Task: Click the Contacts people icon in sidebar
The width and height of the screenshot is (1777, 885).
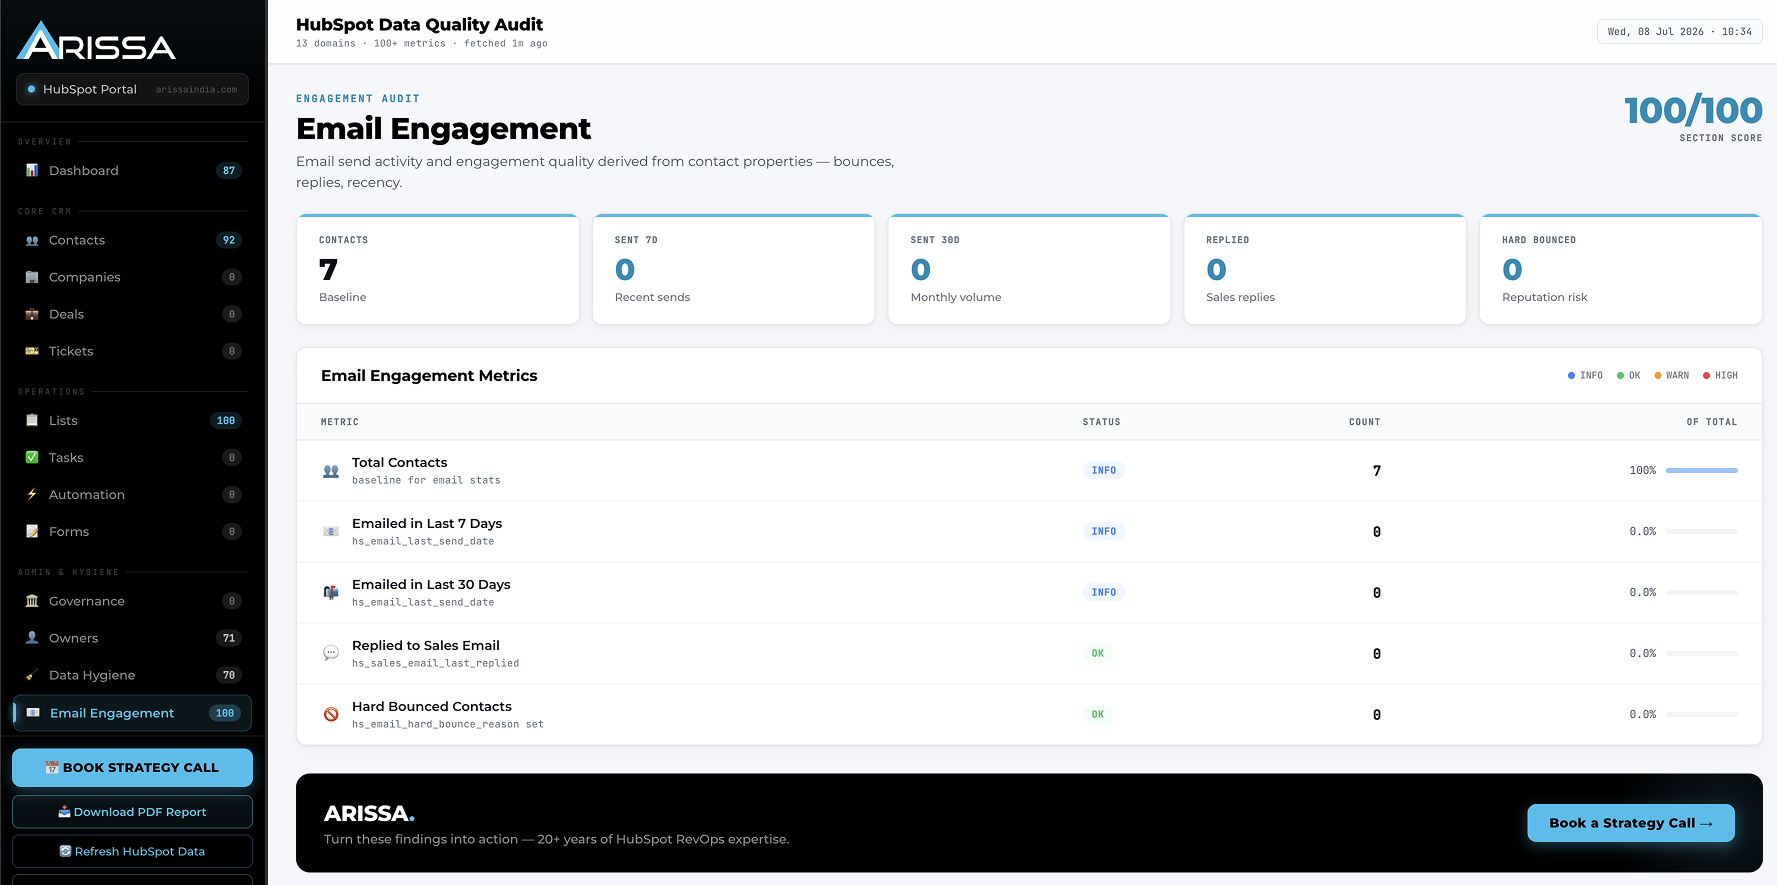Action: (32, 241)
